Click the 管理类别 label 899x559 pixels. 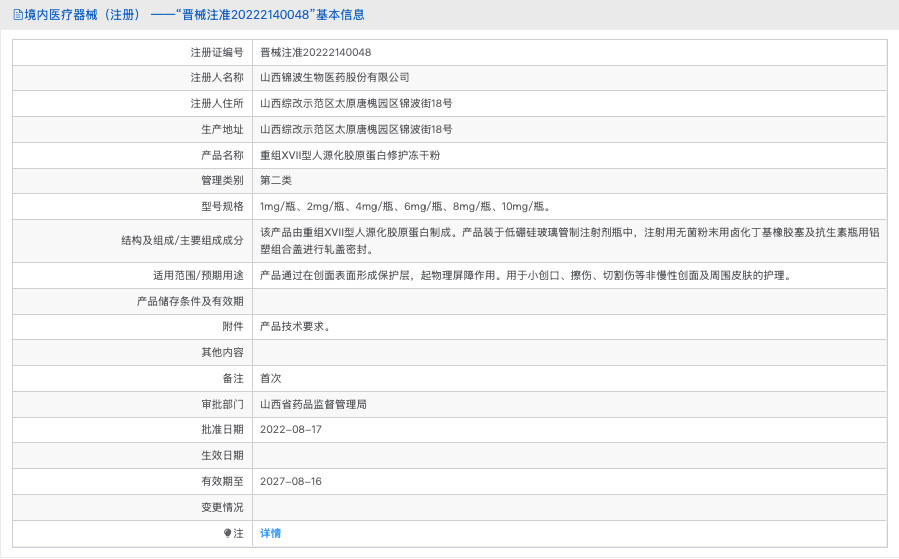[x=222, y=180]
